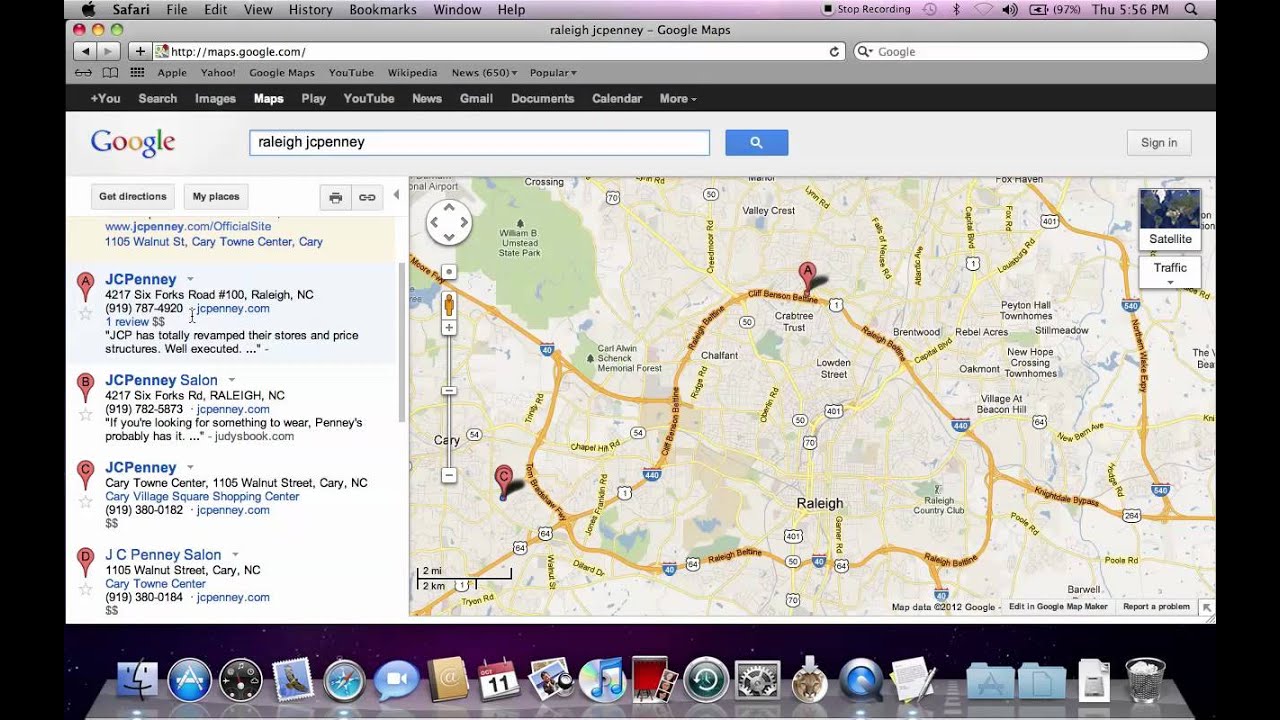This screenshot has width=1280, height=720.
Task: Open YouTube in the Google bar
Action: (369, 98)
